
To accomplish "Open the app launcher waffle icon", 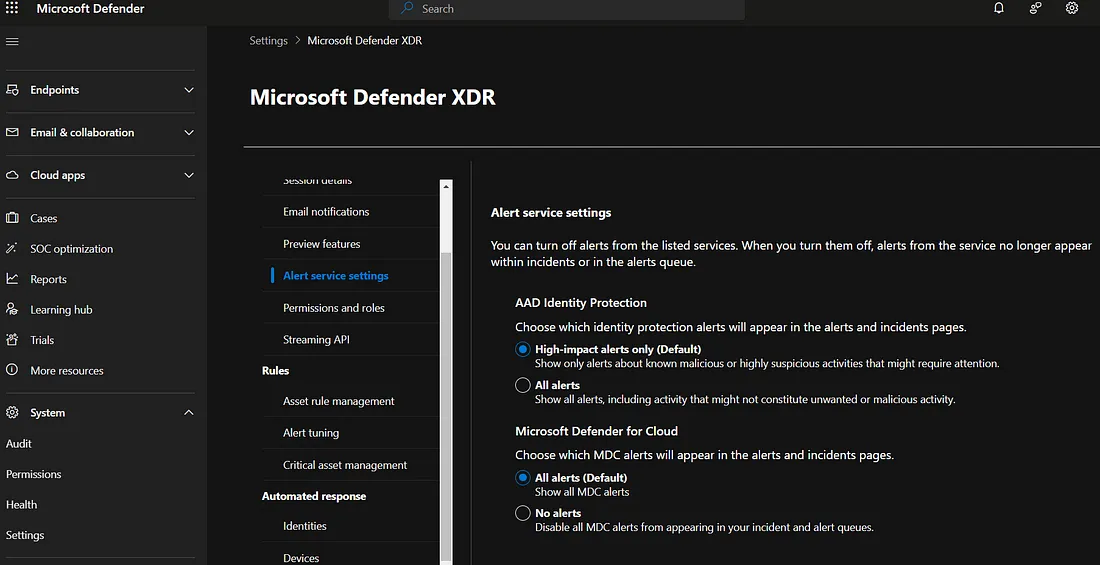I will (12, 8).
